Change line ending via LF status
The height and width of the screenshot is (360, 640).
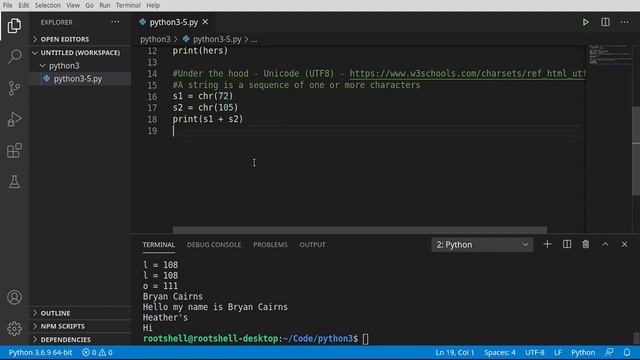(558, 353)
